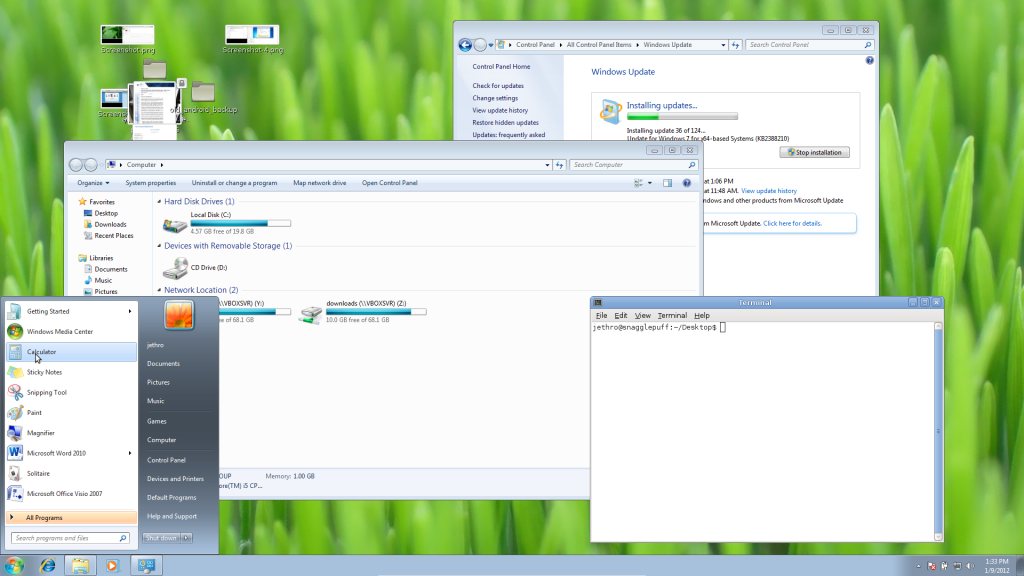
Task: Open All Programs in Start menu
Action: click(x=71, y=518)
